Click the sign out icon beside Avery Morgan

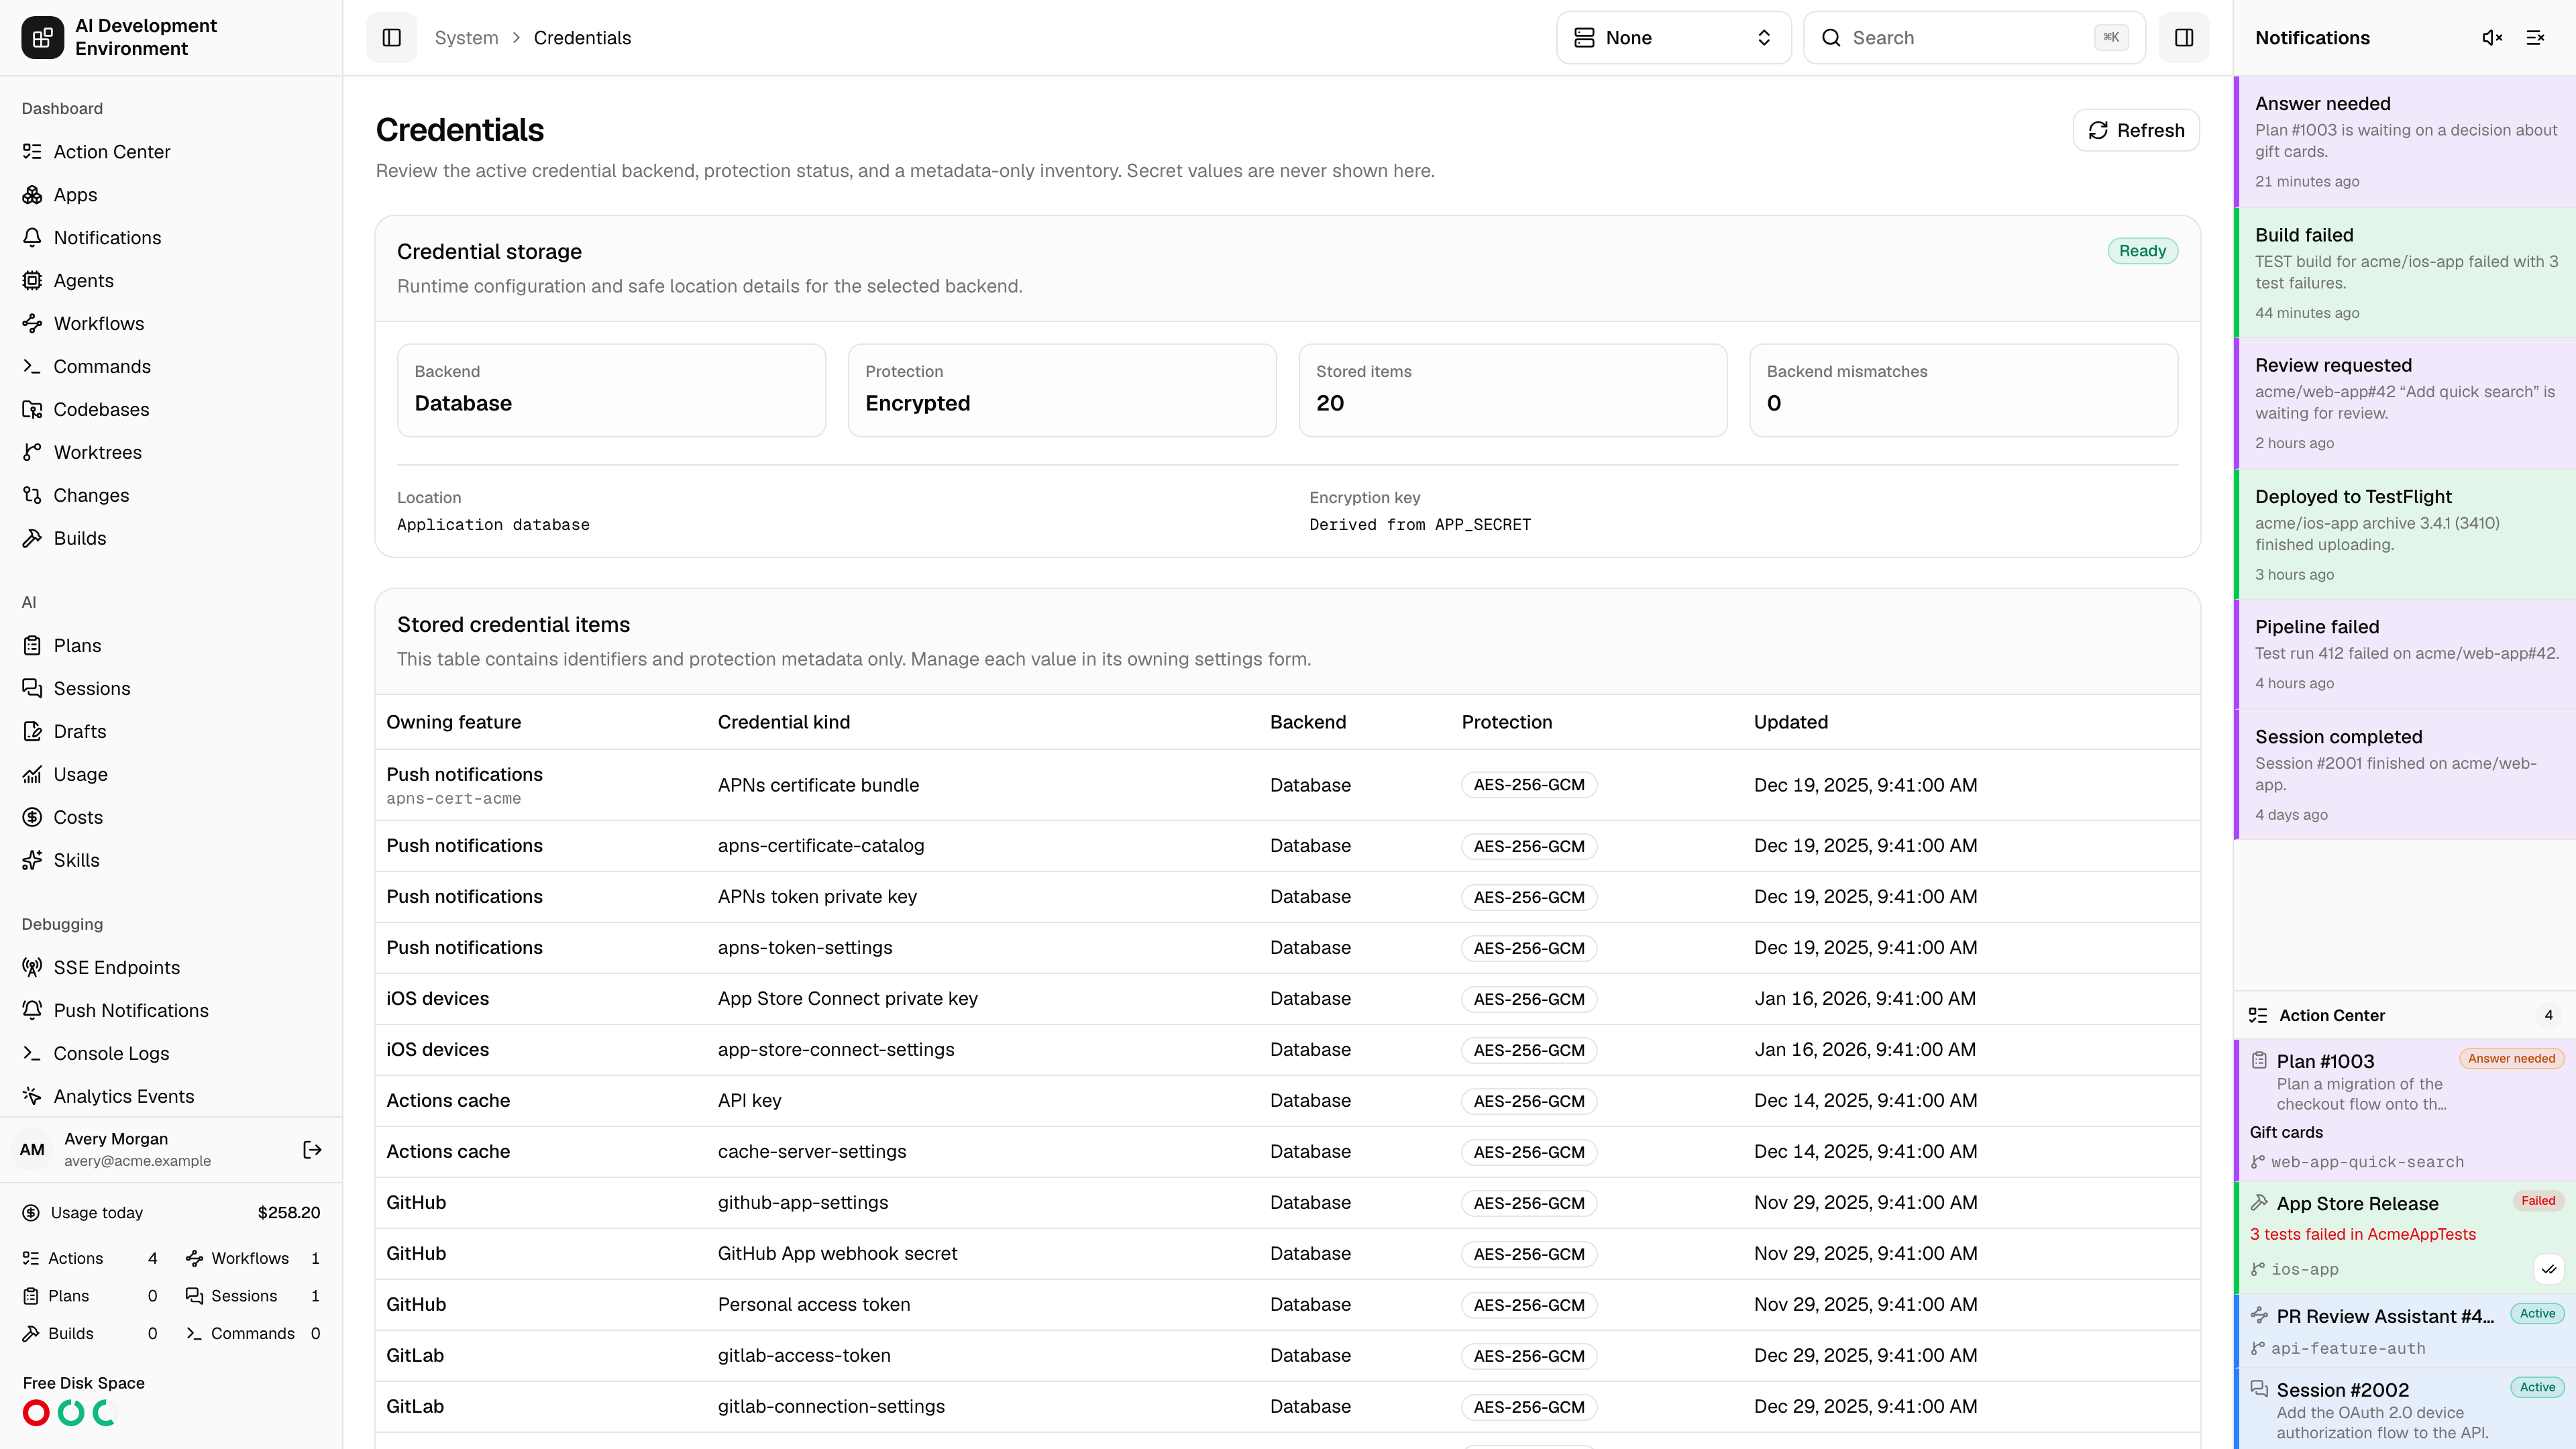(312, 1149)
